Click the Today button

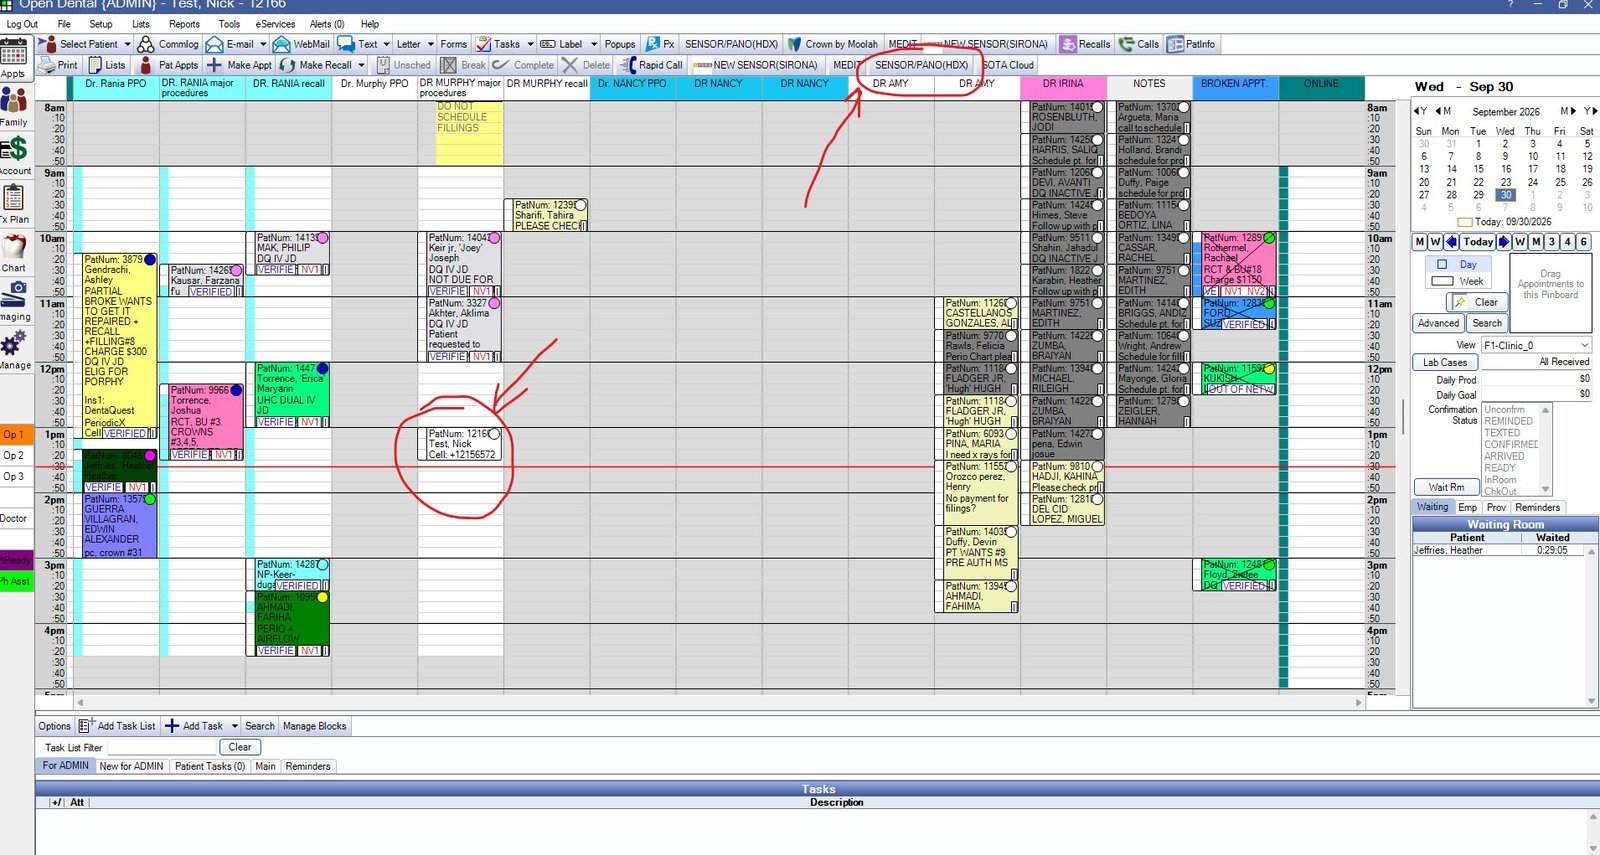pyautogui.click(x=1477, y=242)
